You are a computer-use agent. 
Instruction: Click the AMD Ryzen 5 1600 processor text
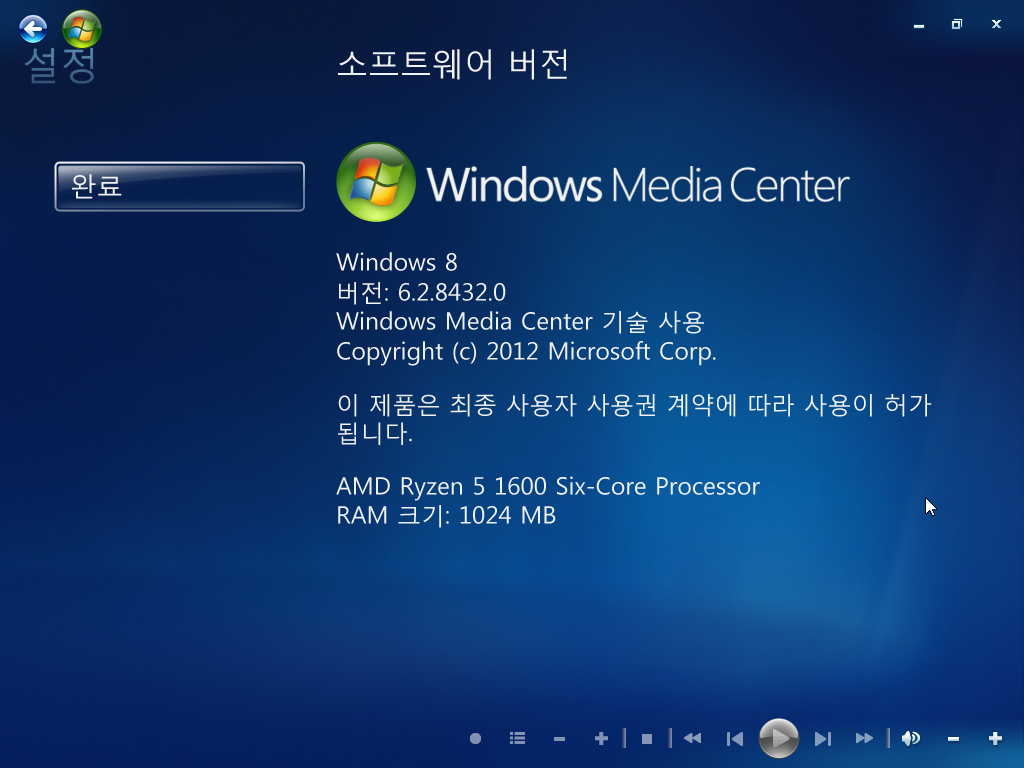[x=548, y=487]
